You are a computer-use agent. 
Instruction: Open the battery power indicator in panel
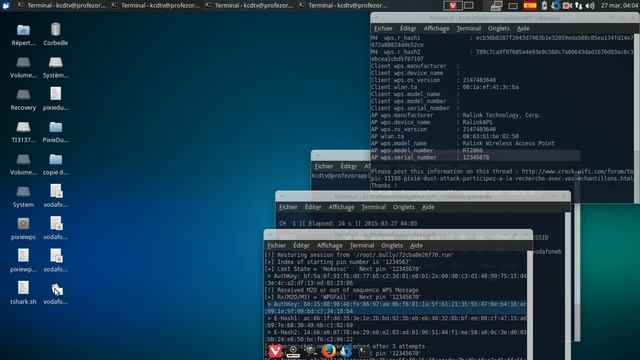click(x=544, y=5)
